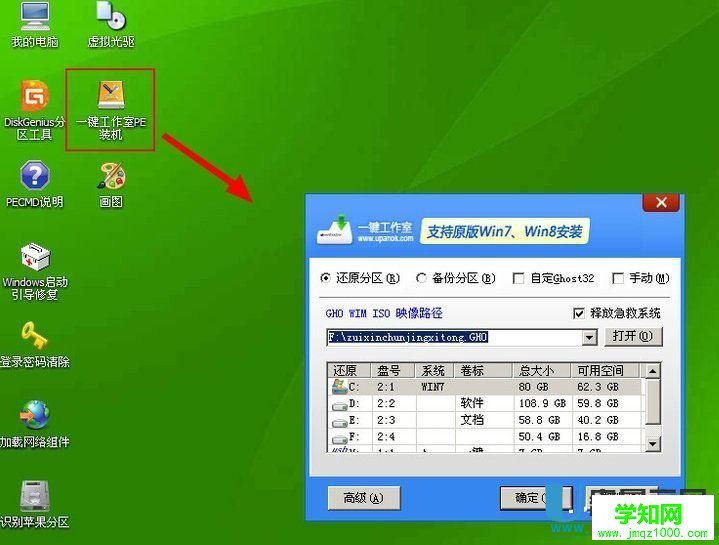Open 登录密码清除 key icon
This screenshot has height=545, width=719.
pos(35,345)
